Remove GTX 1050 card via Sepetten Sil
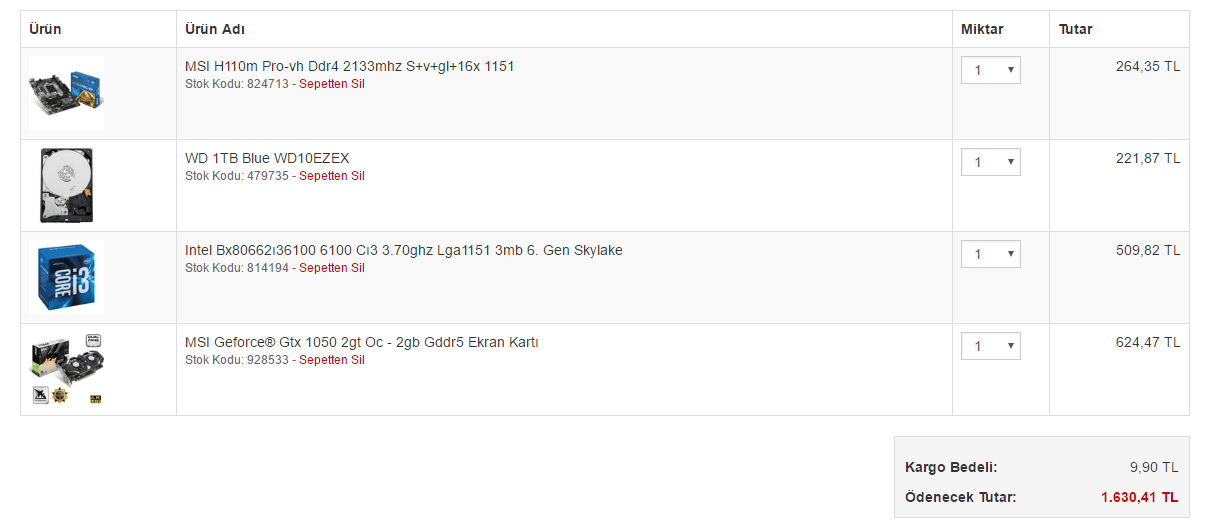Viewport: 1206px width, 528px height. click(x=332, y=360)
